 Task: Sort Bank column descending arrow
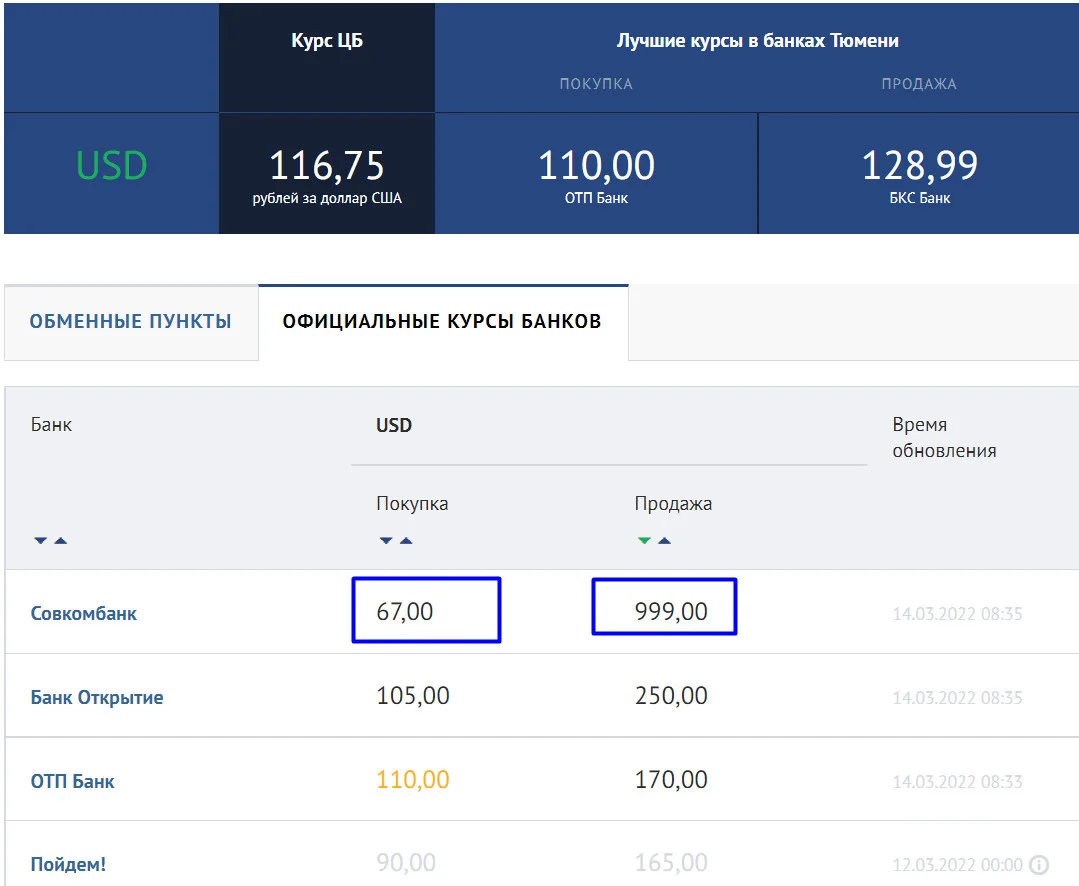coord(41,541)
